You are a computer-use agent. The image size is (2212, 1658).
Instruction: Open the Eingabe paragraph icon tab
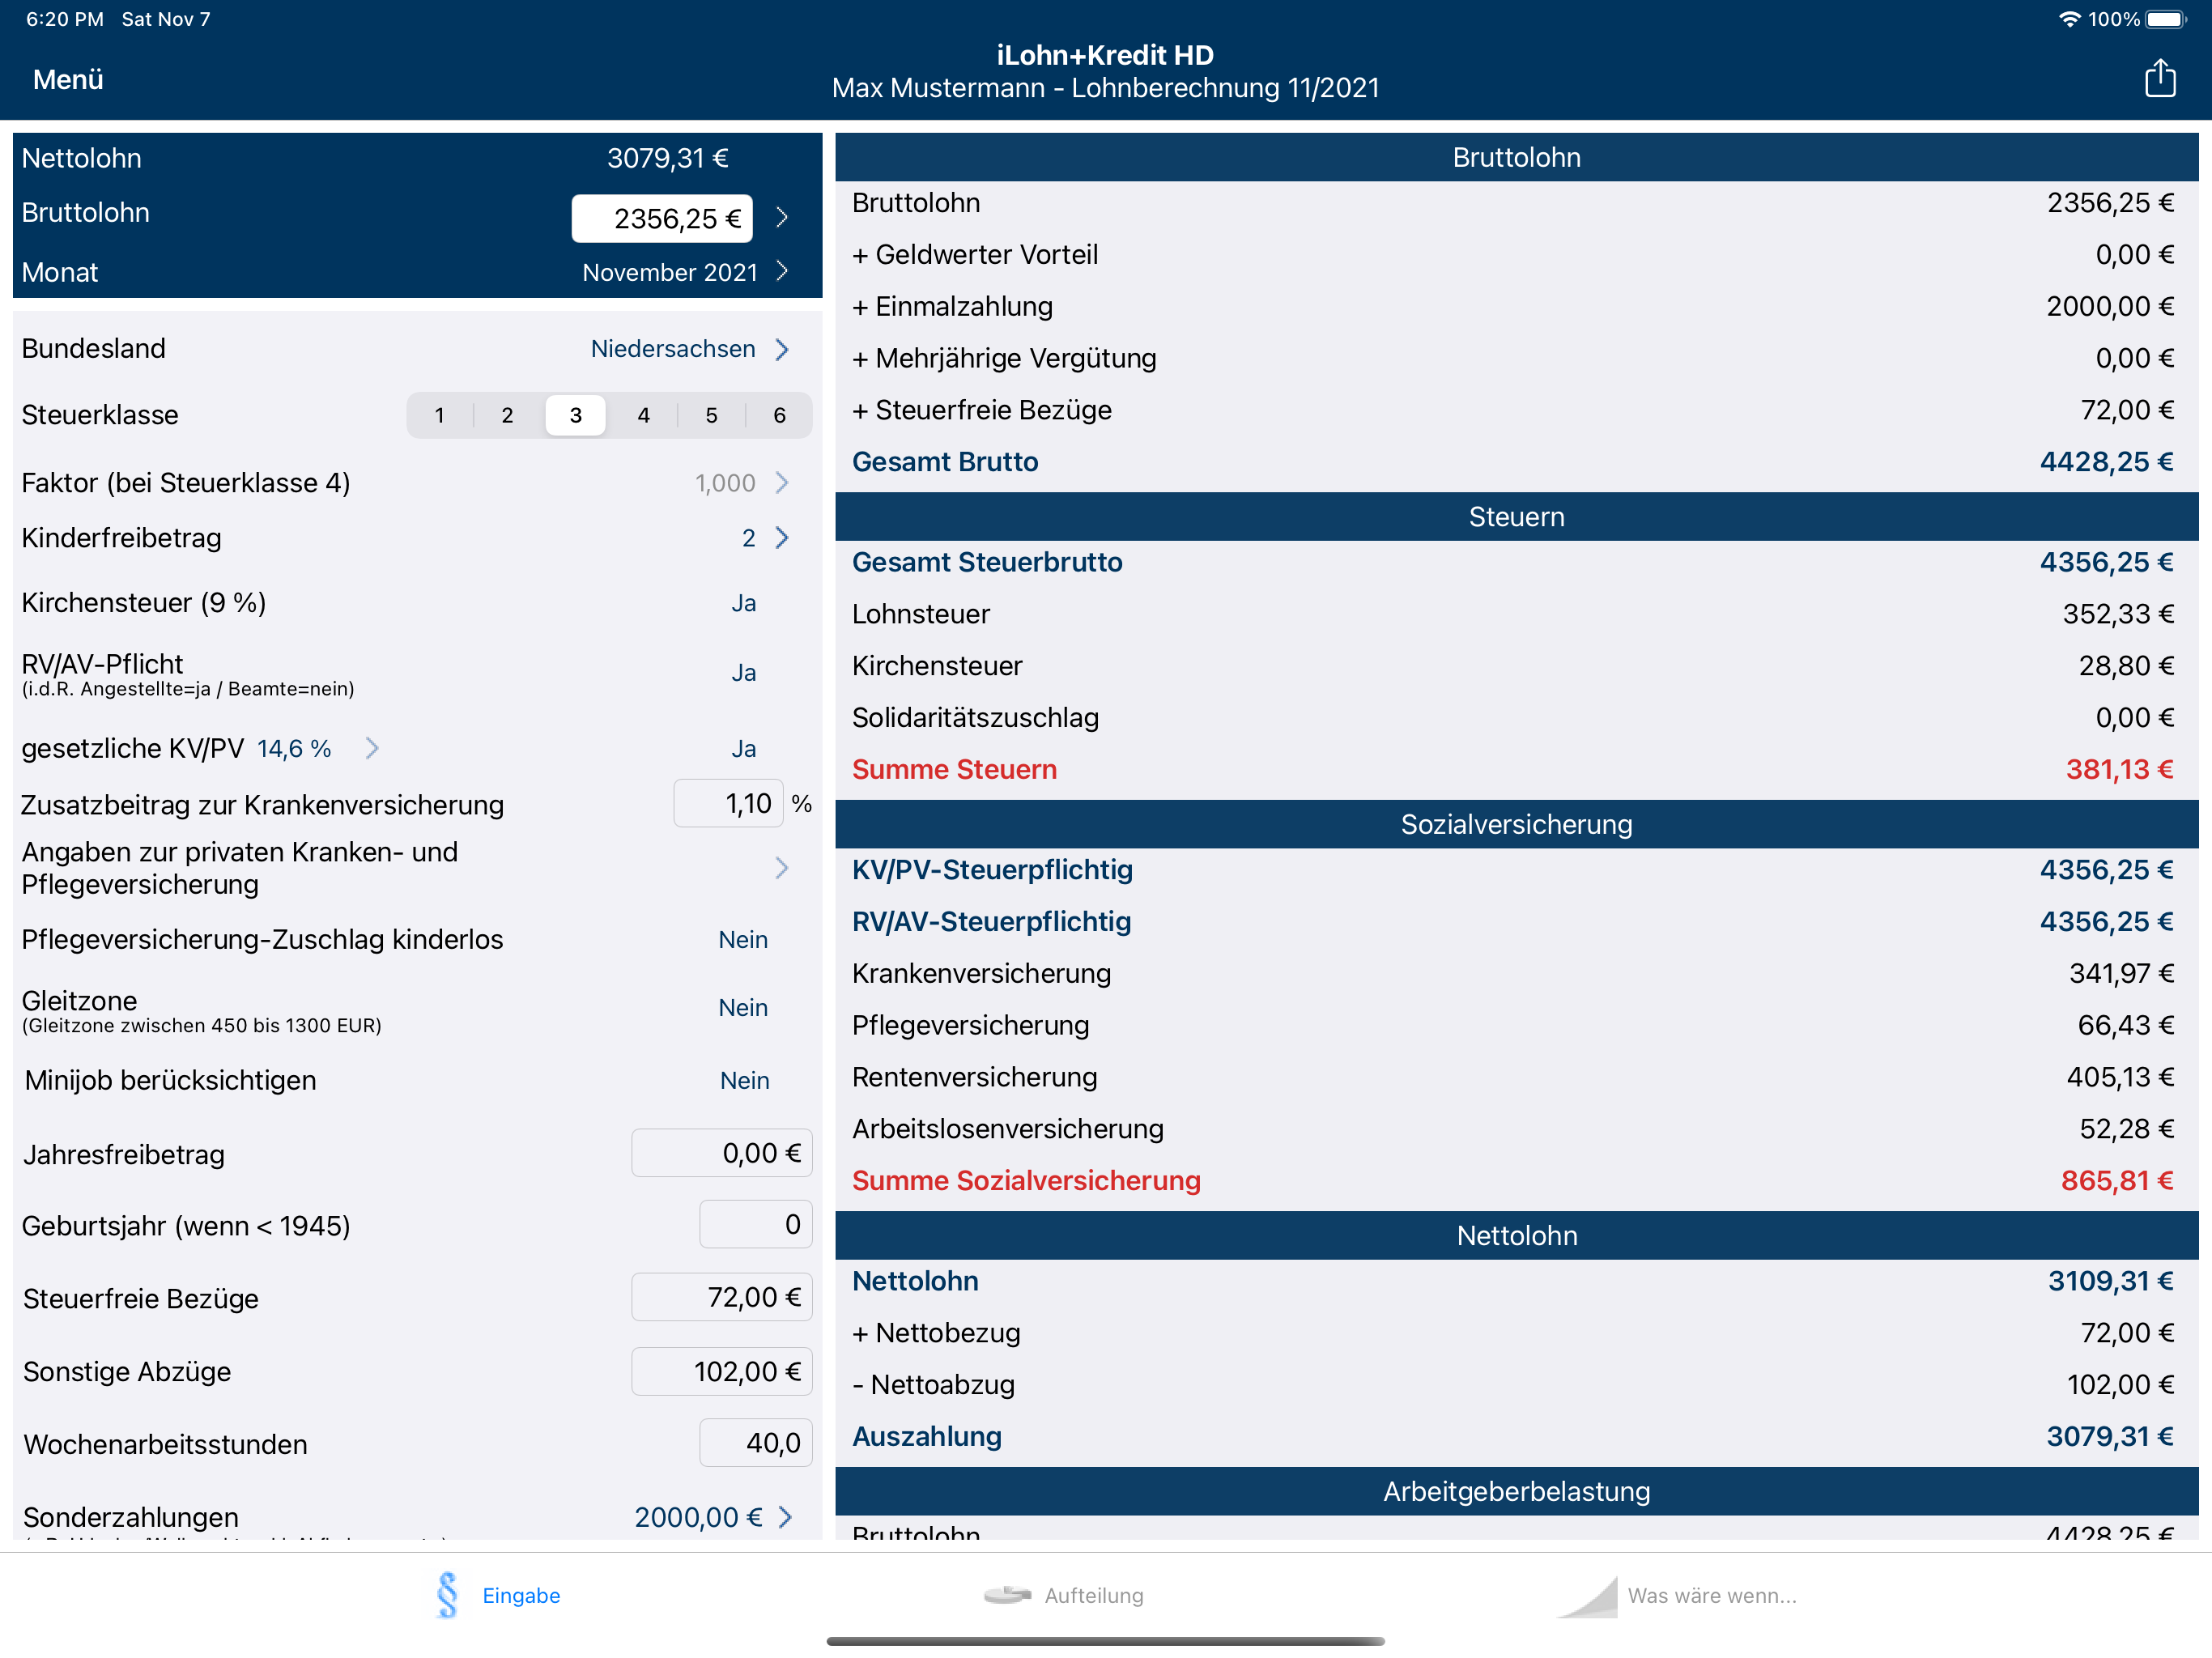tap(447, 1595)
